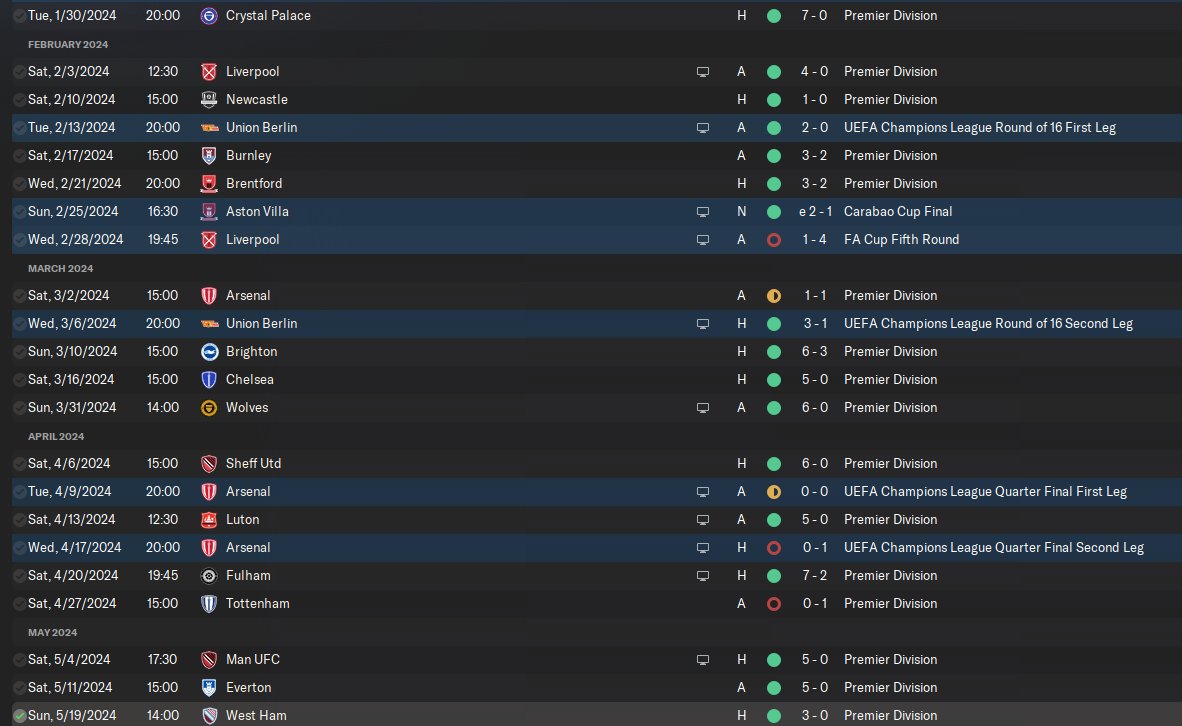Click the Union Berlin badge on the 2/13/2024 row

(209, 128)
